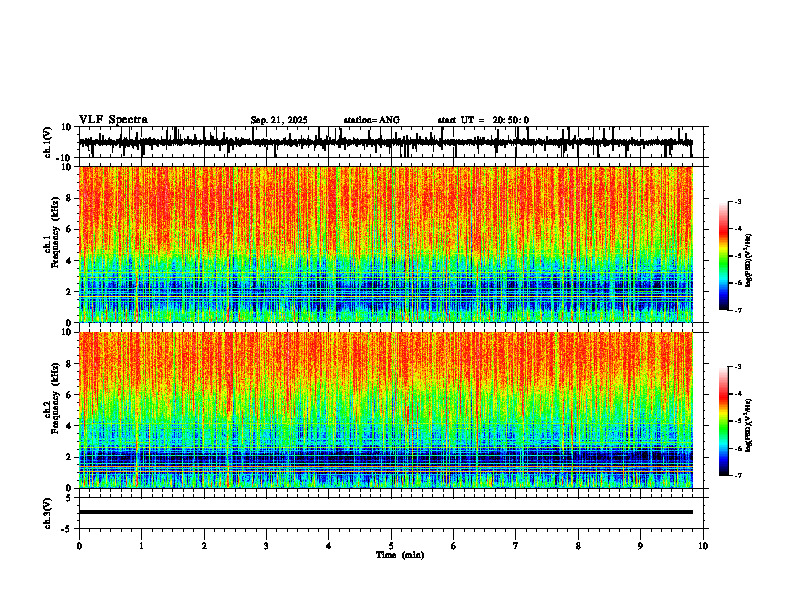Click the time axis tick label "1"
792x612 pixels.
click(x=141, y=546)
